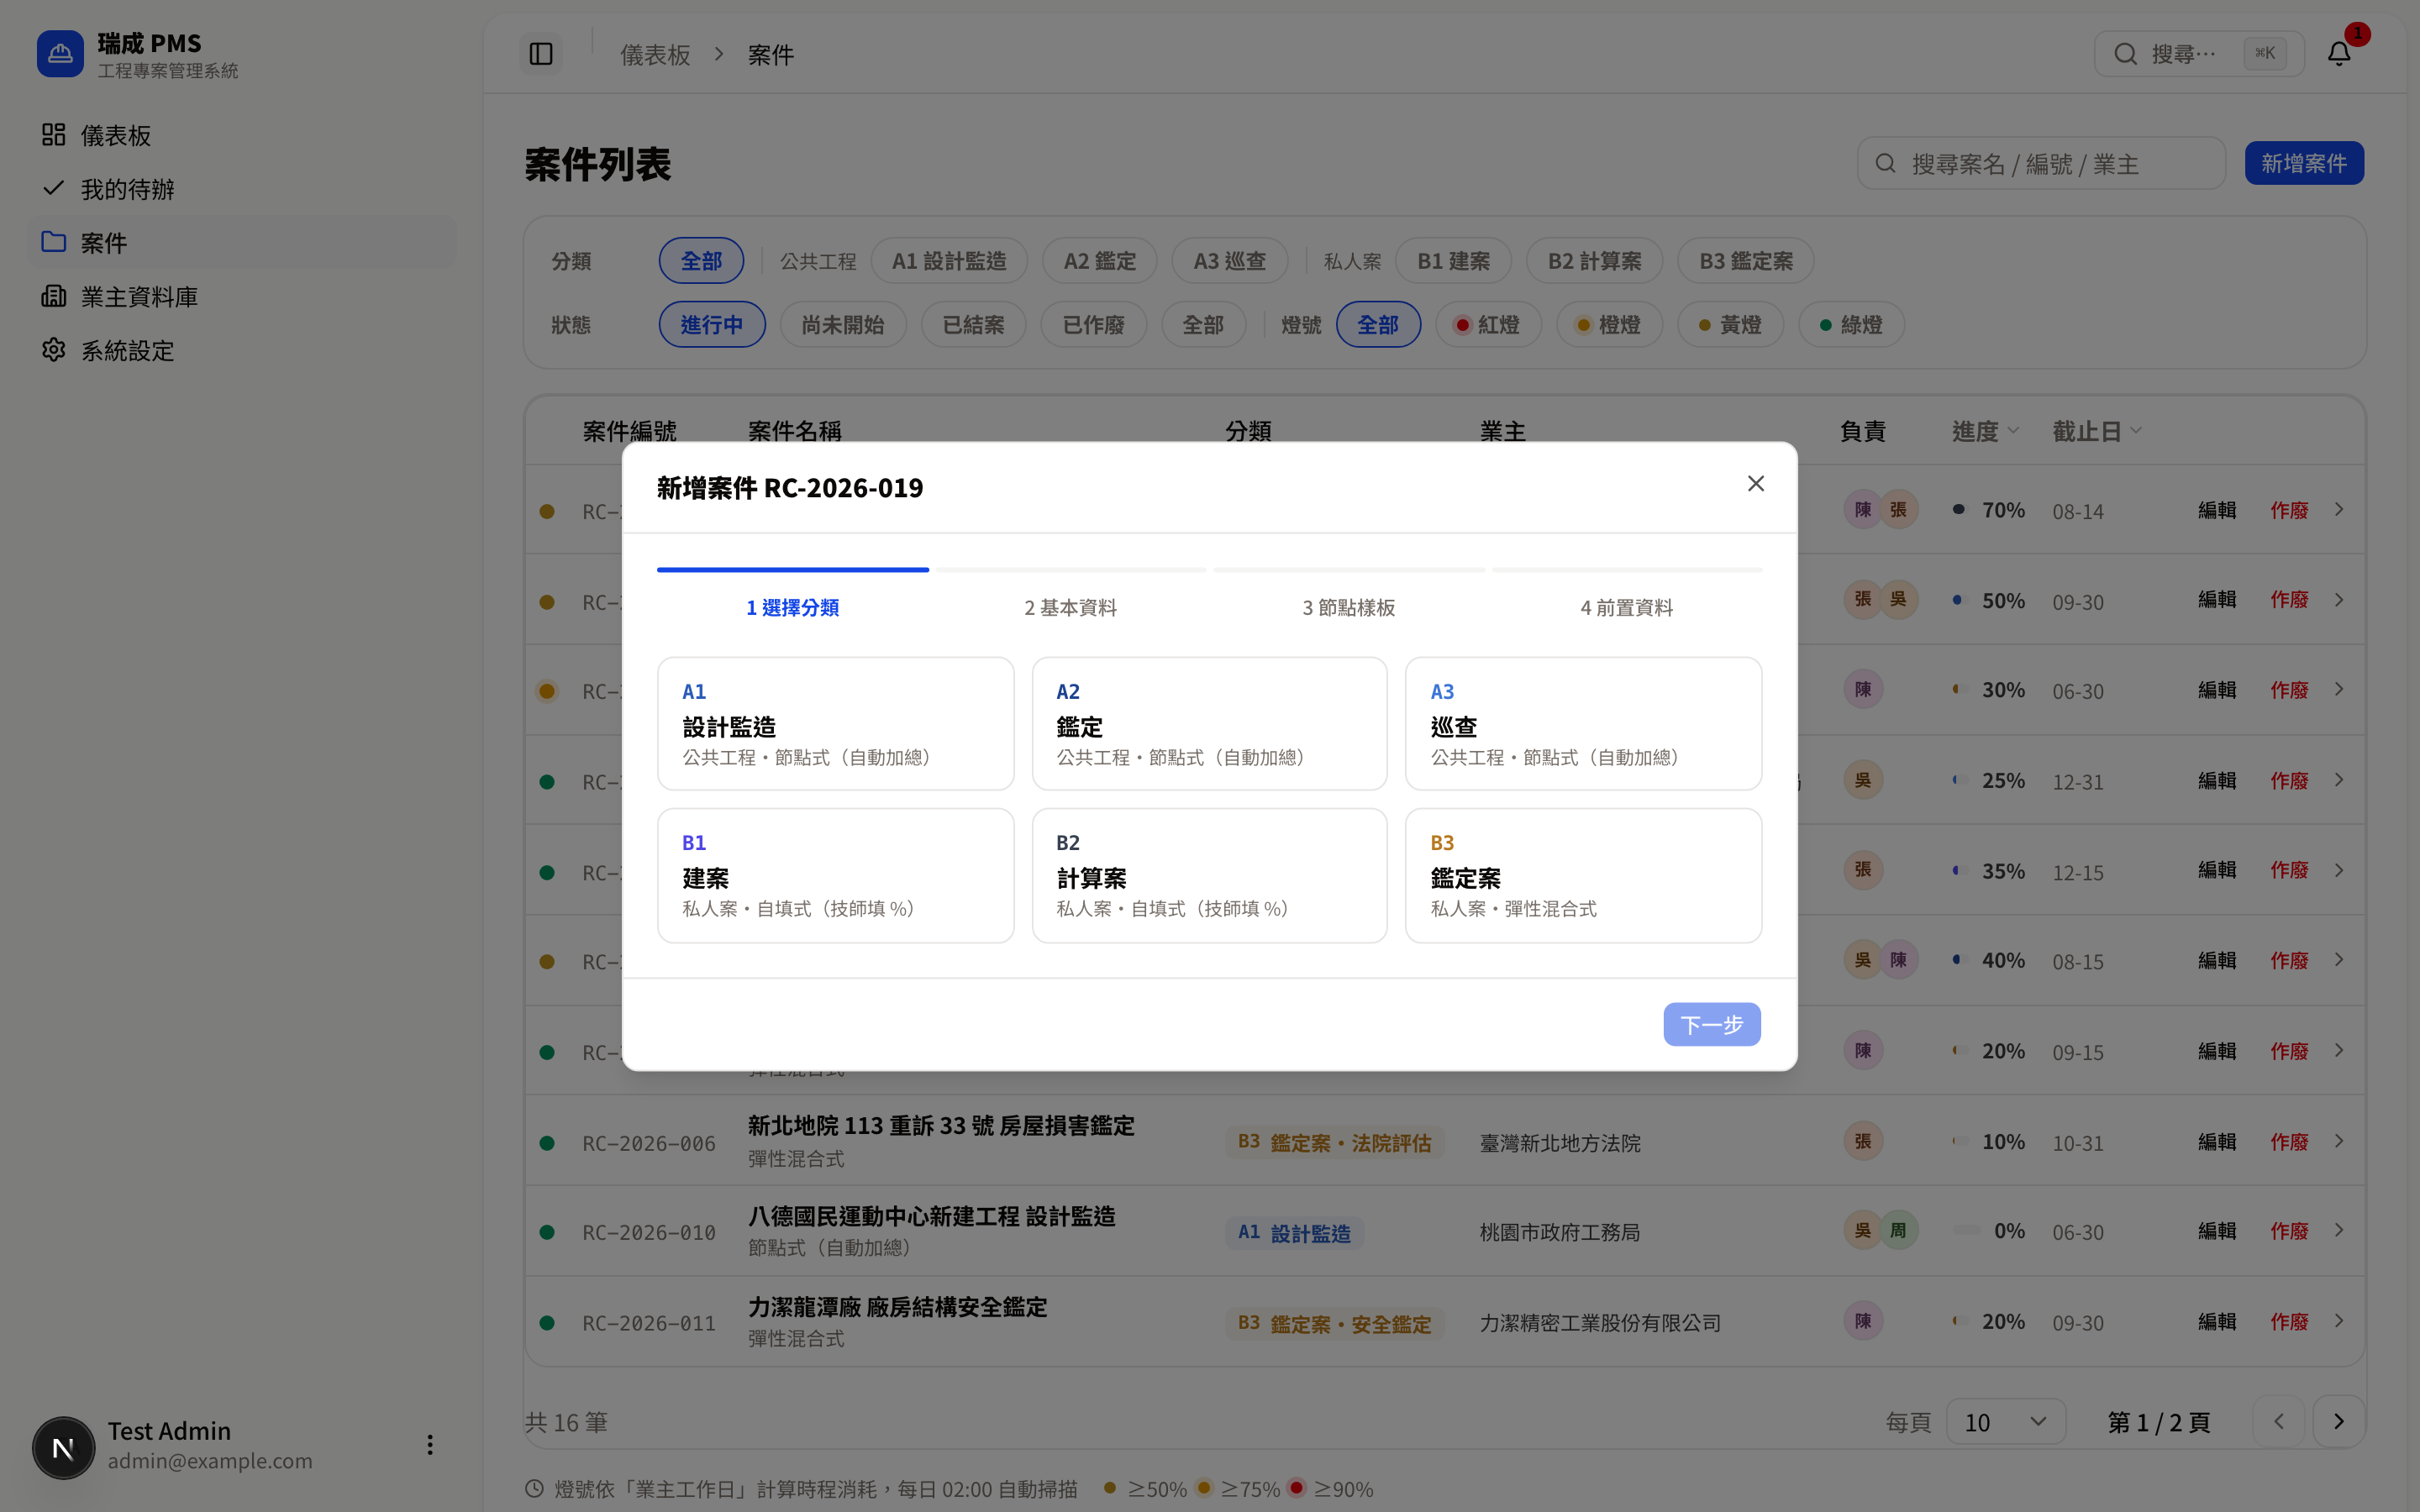2420x1512 pixels.
Task: Click 儀表板 breadcrumb link
Action: [655, 54]
